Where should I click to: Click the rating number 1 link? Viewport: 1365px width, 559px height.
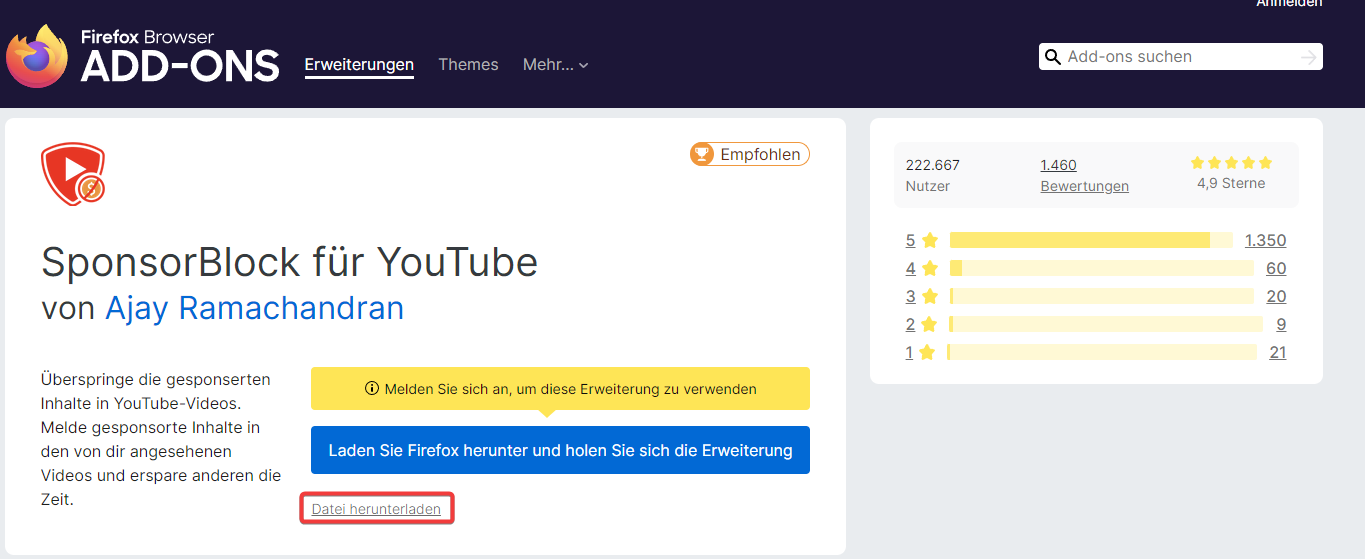point(909,352)
